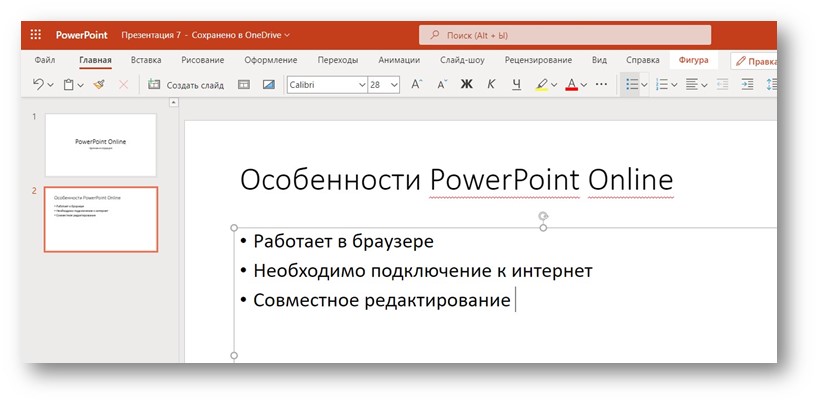Image resolution: width=819 pixels, height=405 pixels.
Task: Click the Поиск search box
Action: pyautogui.click(x=565, y=36)
